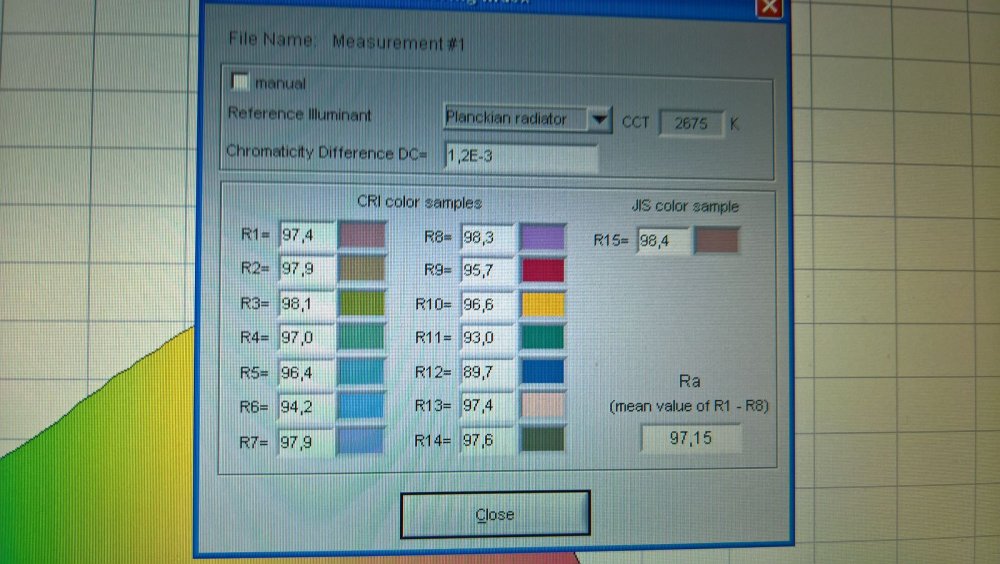Click the Chromaticity Difference DC field
Viewport: 1000px width, 564px height.
click(520, 156)
